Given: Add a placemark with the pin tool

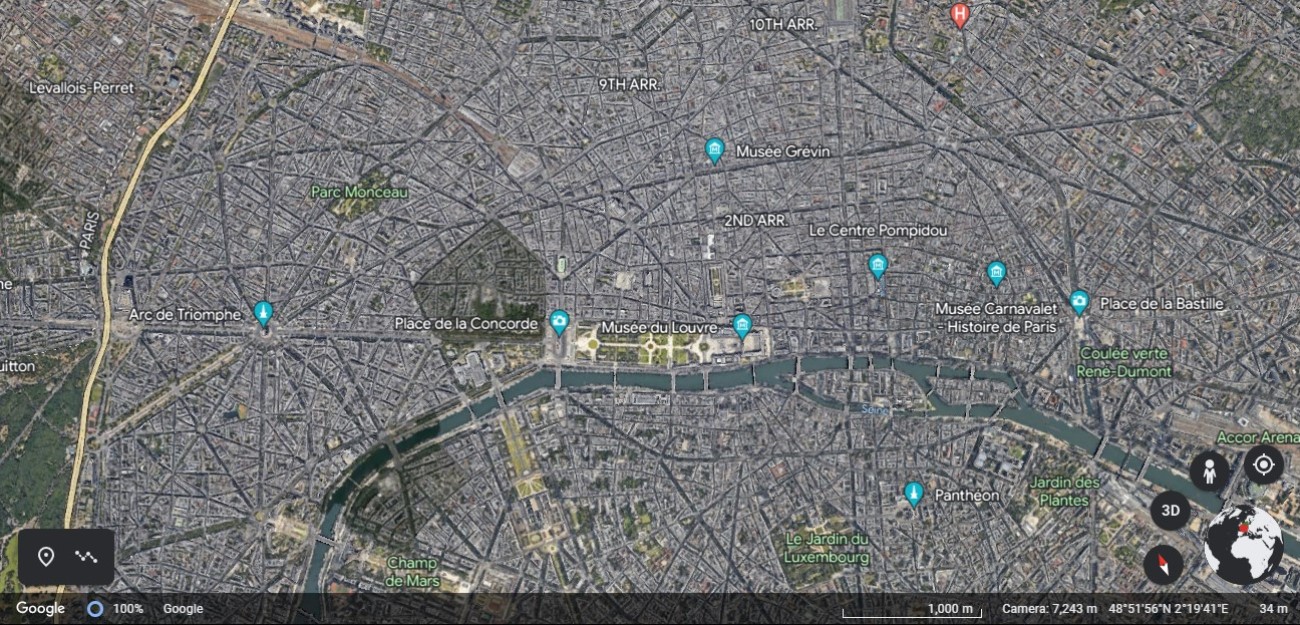Looking at the screenshot, I should (x=46, y=557).
